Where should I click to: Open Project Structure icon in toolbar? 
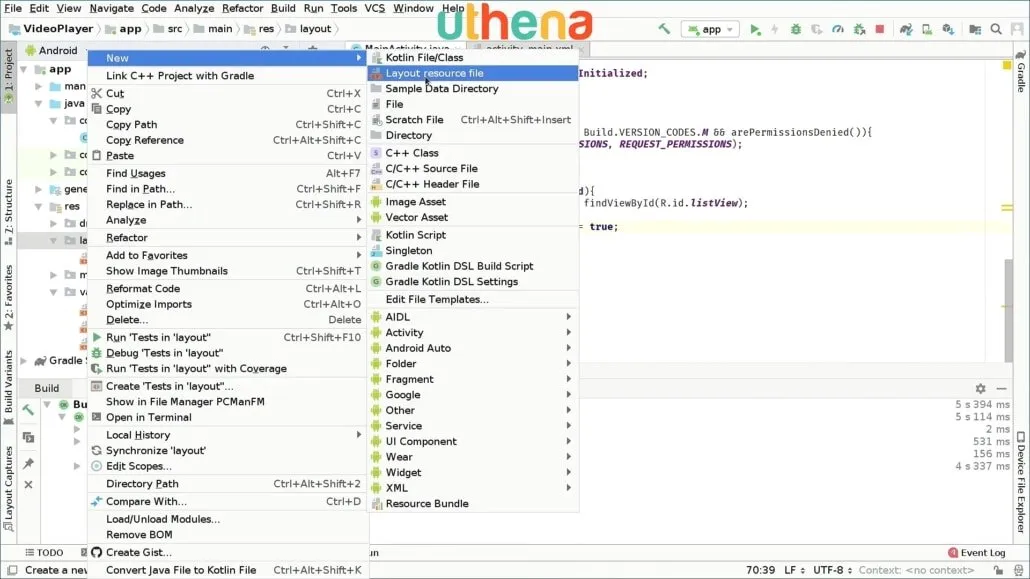tap(975, 30)
